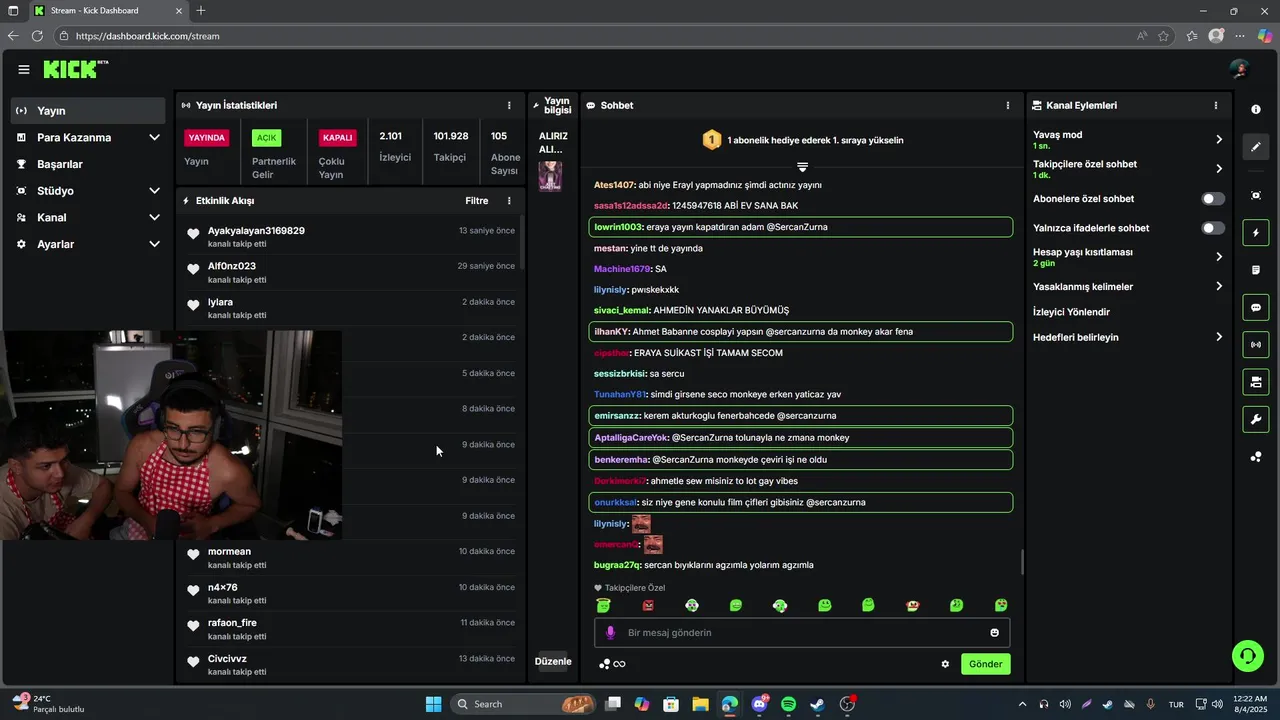Expand Para Kazanma sidebar section
Viewport: 1280px width, 720px height.
154,137
